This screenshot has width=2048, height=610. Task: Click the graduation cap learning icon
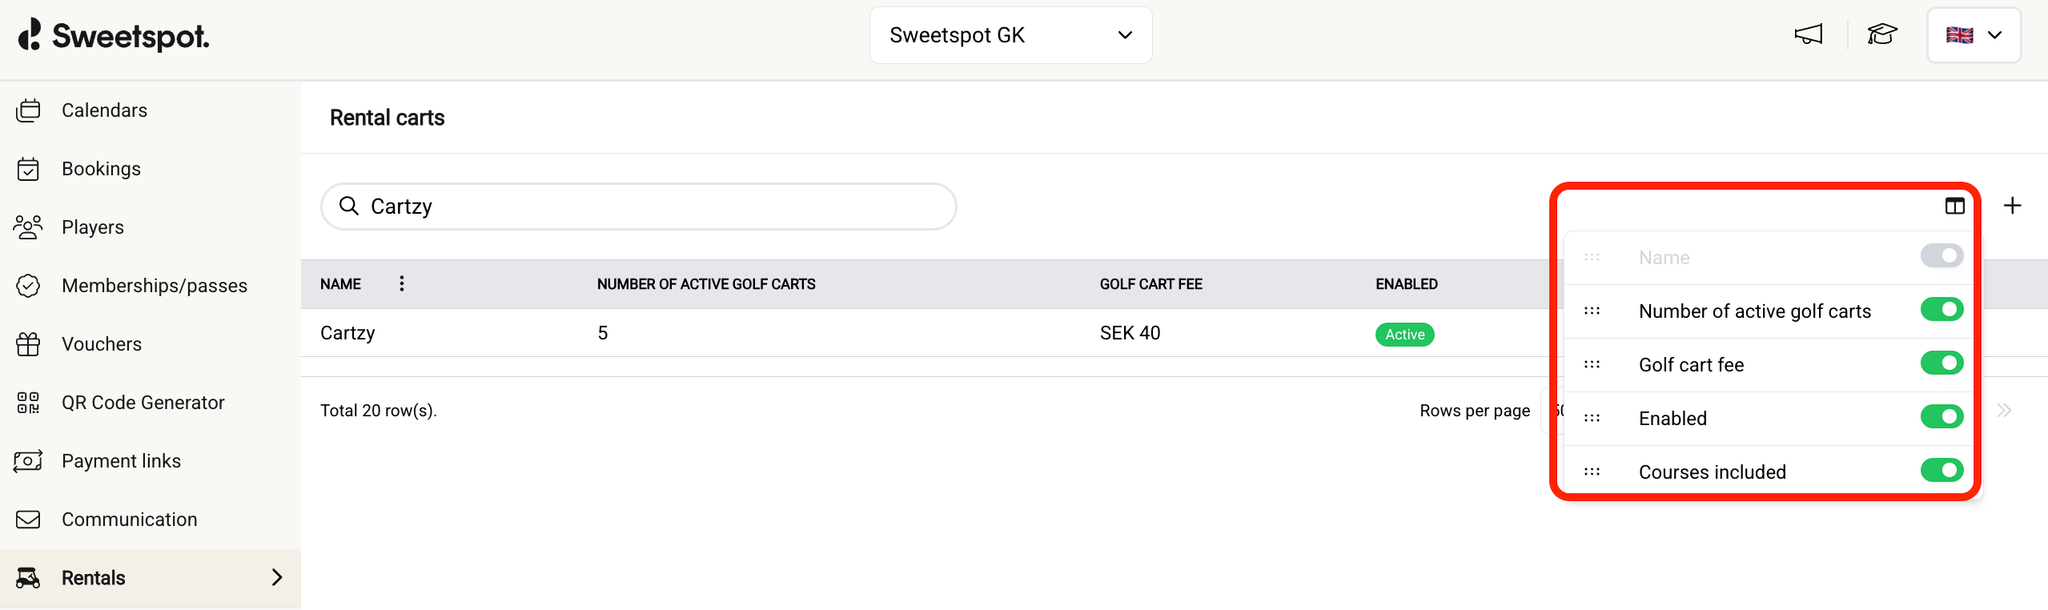tap(1882, 34)
